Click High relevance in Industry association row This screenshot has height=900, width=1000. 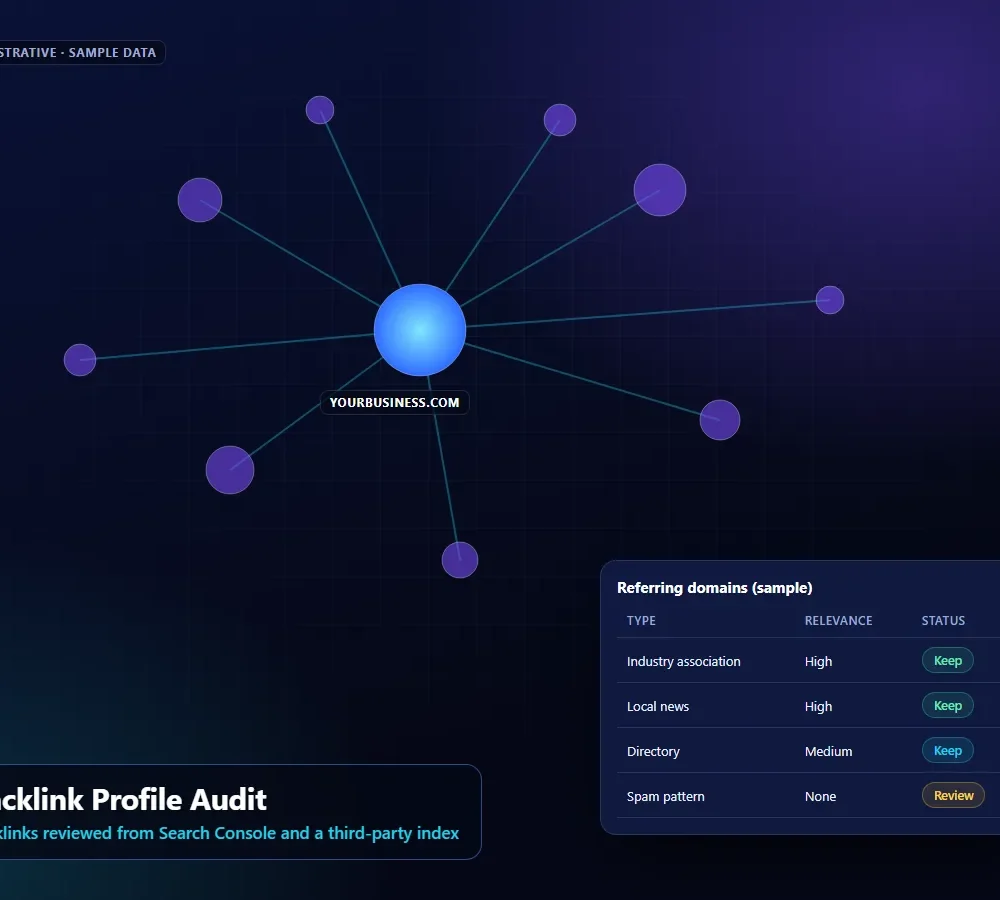click(x=818, y=661)
